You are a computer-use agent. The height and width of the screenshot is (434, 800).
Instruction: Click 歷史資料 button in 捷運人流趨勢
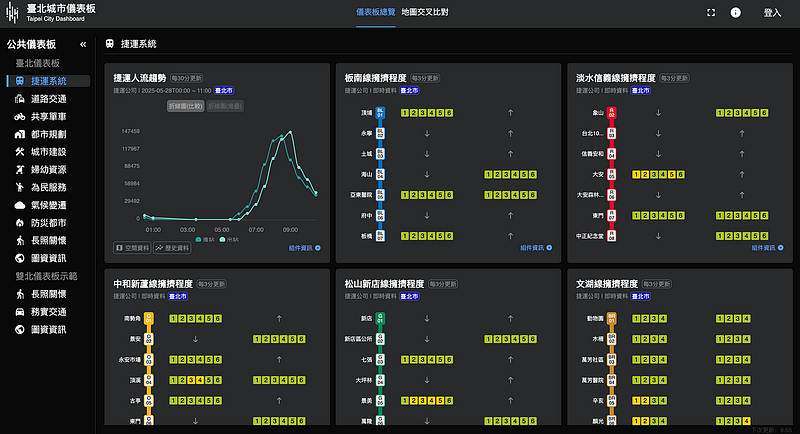pyautogui.click(x=172, y=248)
